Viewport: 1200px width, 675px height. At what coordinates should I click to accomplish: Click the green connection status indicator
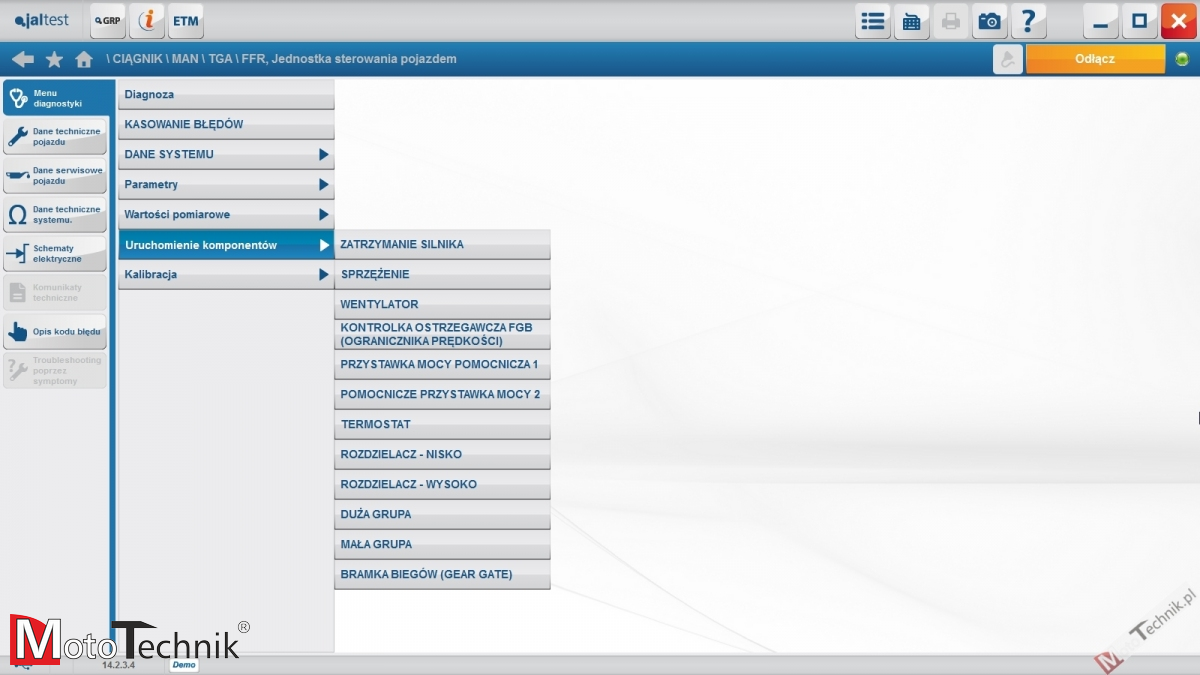point(1183,59)
